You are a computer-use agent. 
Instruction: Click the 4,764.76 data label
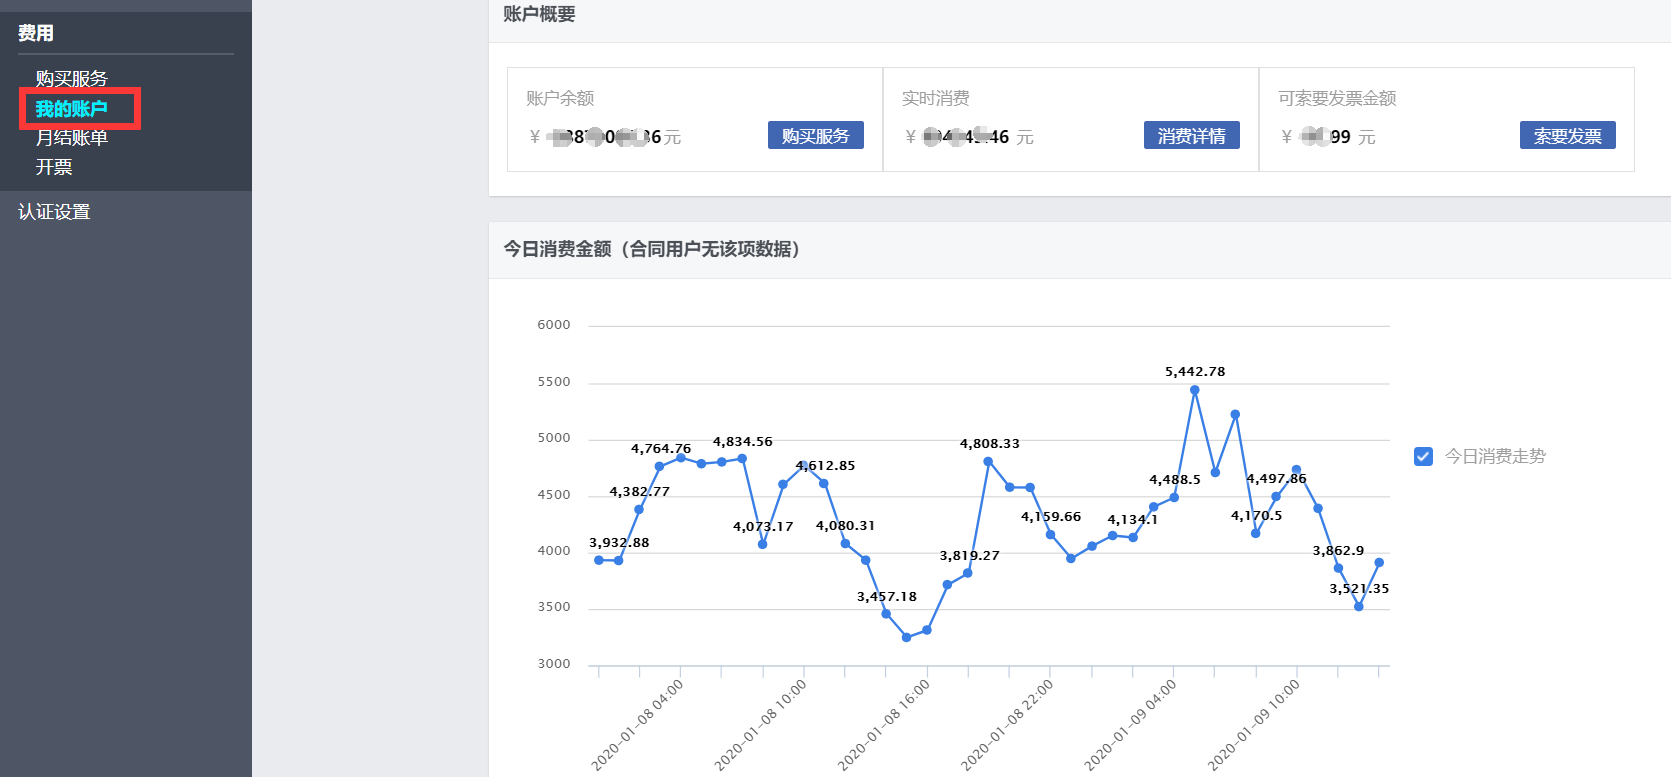pyautogui.click(x=660, y=449)
